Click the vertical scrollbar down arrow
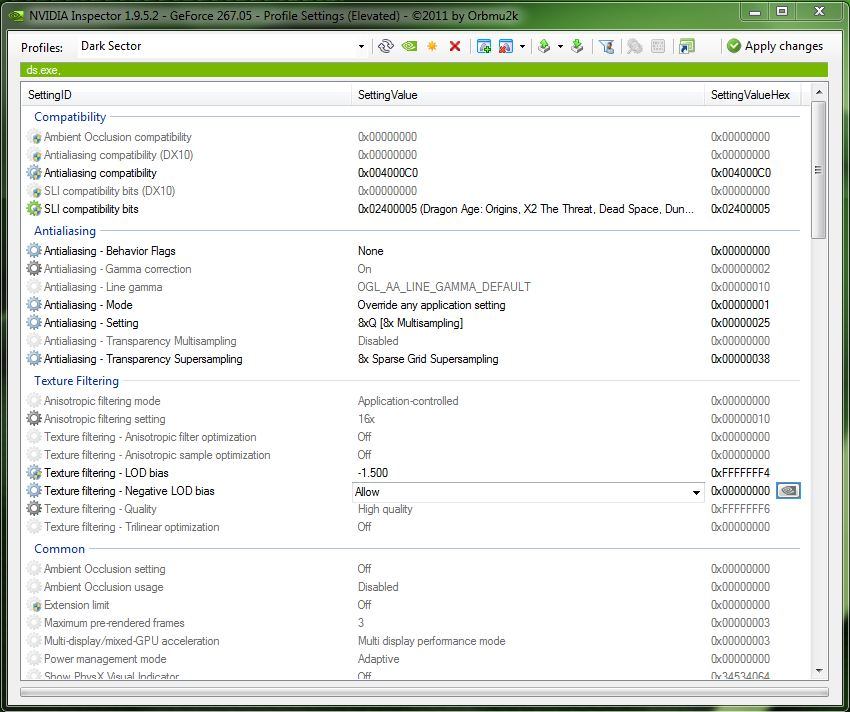Viewport: 850px width, 712px height. click(819, 671)
